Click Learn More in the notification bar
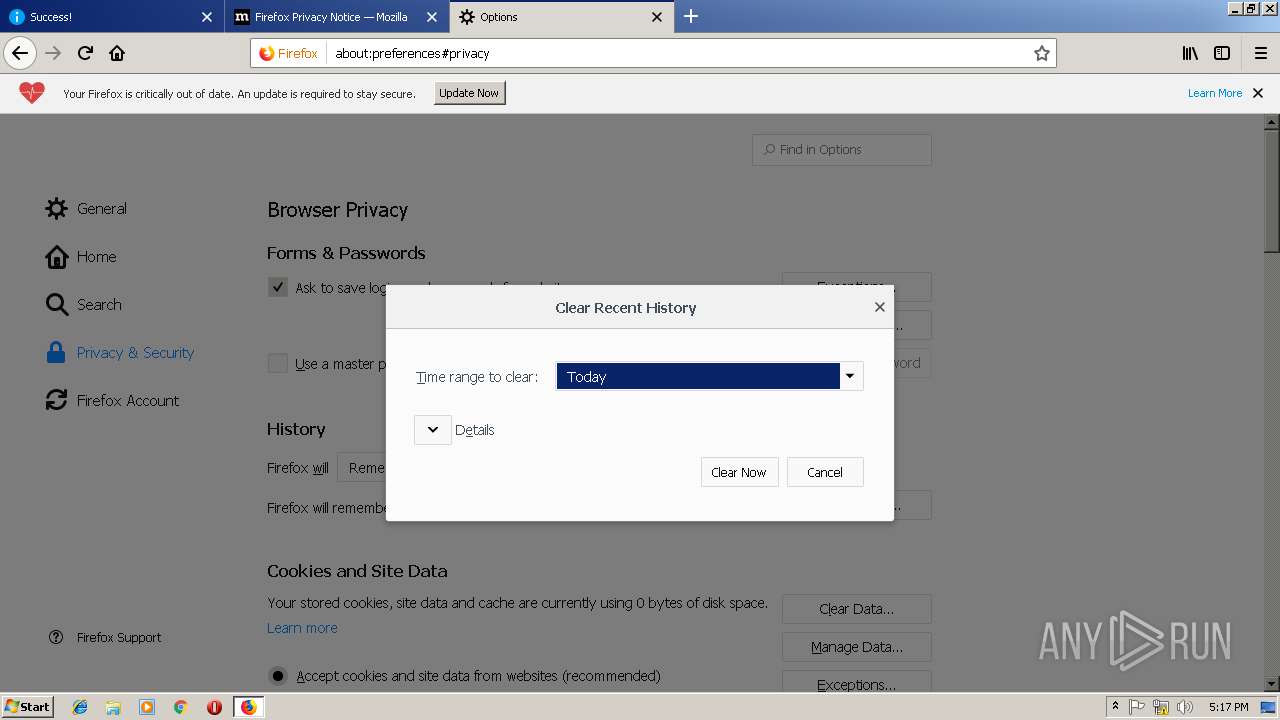The image size is (1280, 720). [1215, 93]
